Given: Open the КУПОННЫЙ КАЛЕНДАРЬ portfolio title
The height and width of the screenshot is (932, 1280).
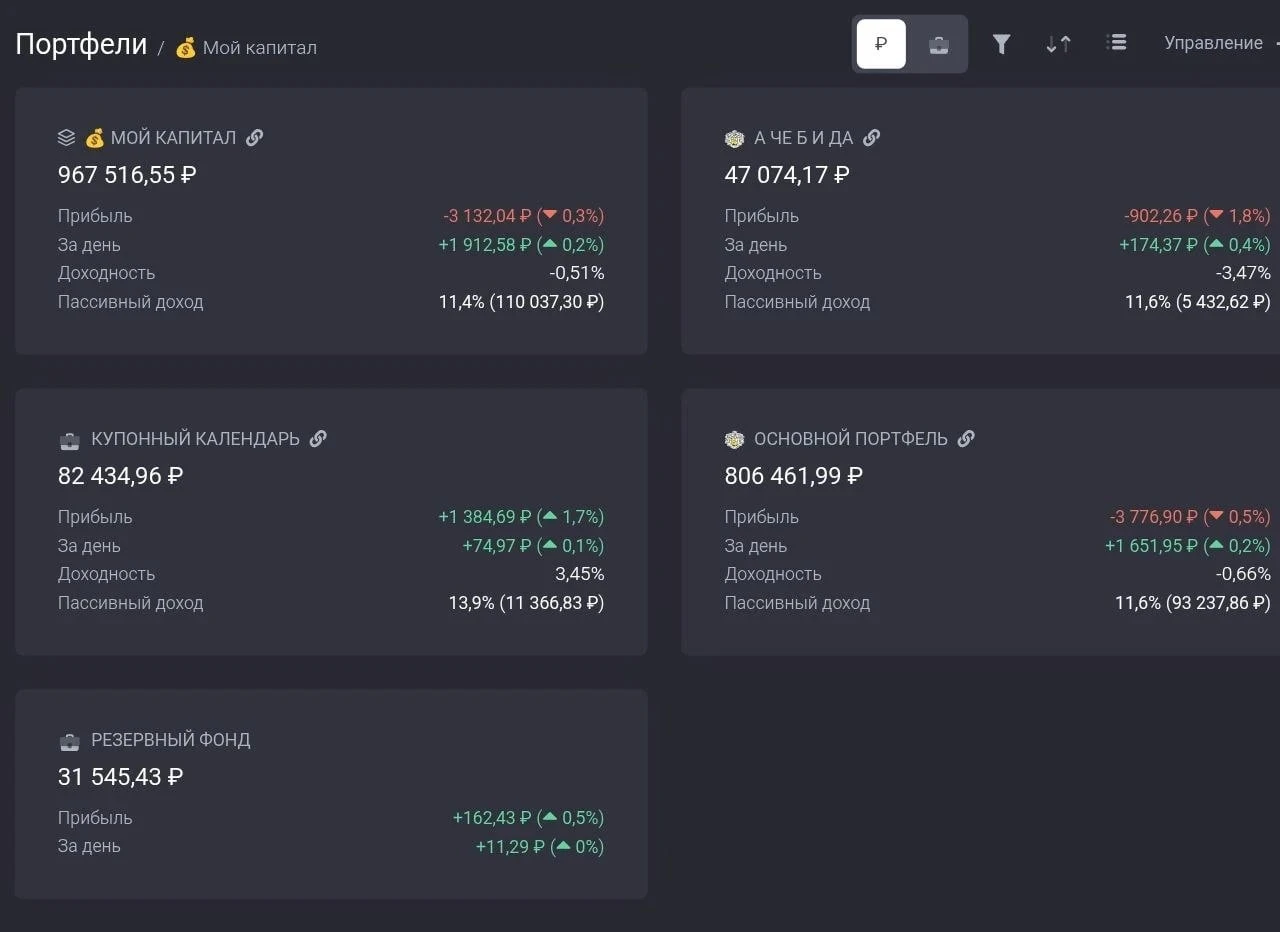Looking at the screenshot, I should 195,439.
